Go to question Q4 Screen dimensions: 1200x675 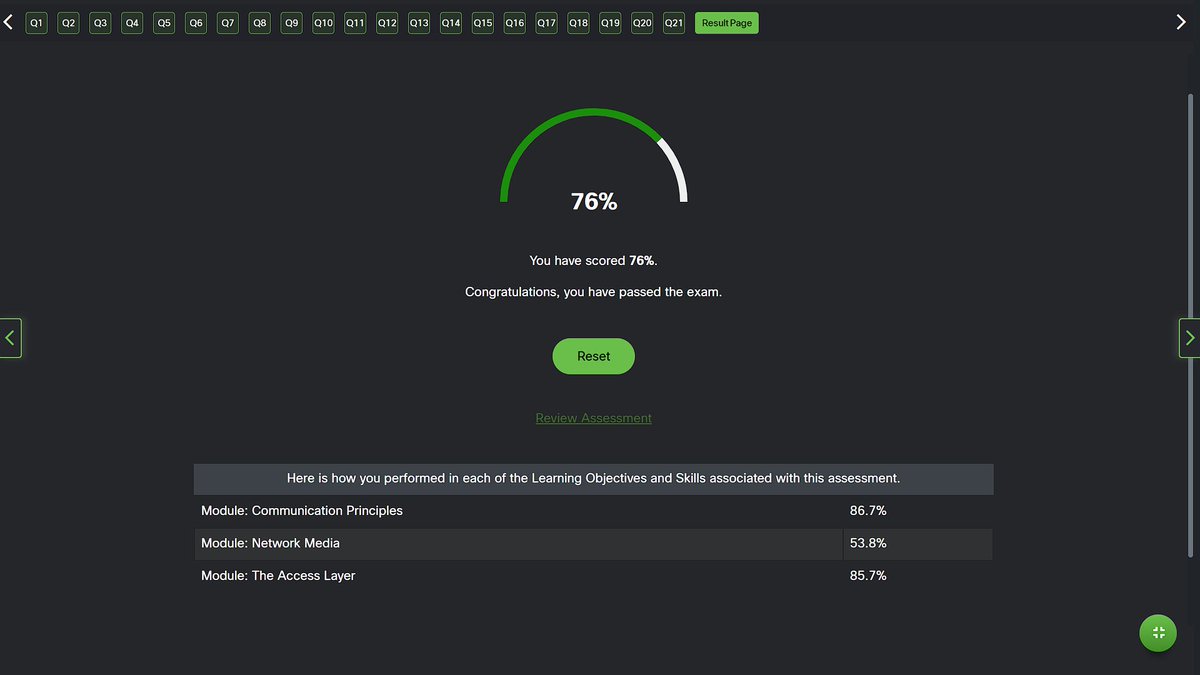point(132,22)
